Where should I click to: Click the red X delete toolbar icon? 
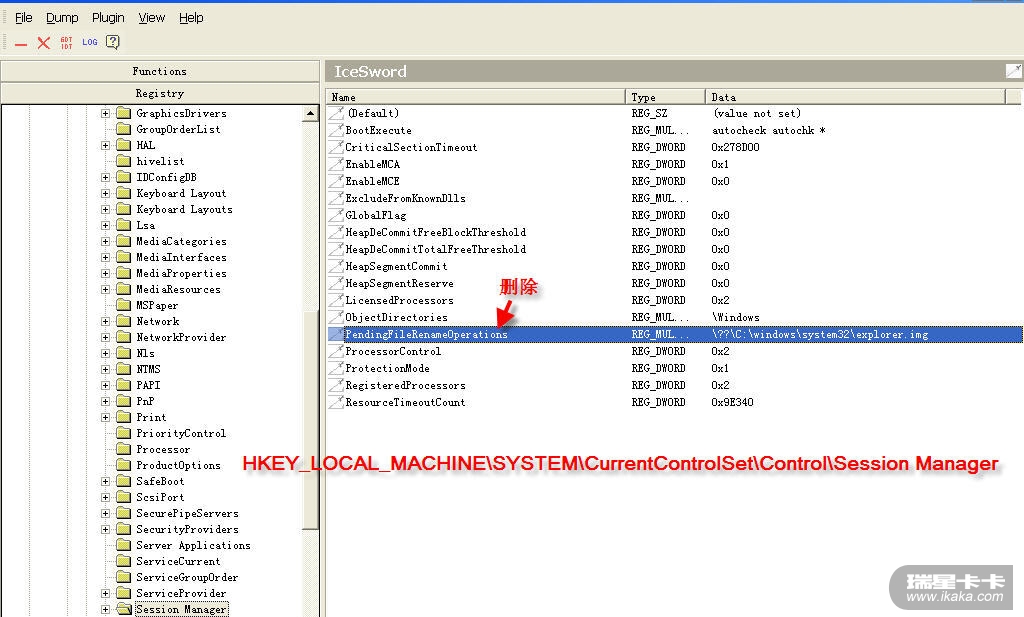pyautogui.click(x=43, y=43)
